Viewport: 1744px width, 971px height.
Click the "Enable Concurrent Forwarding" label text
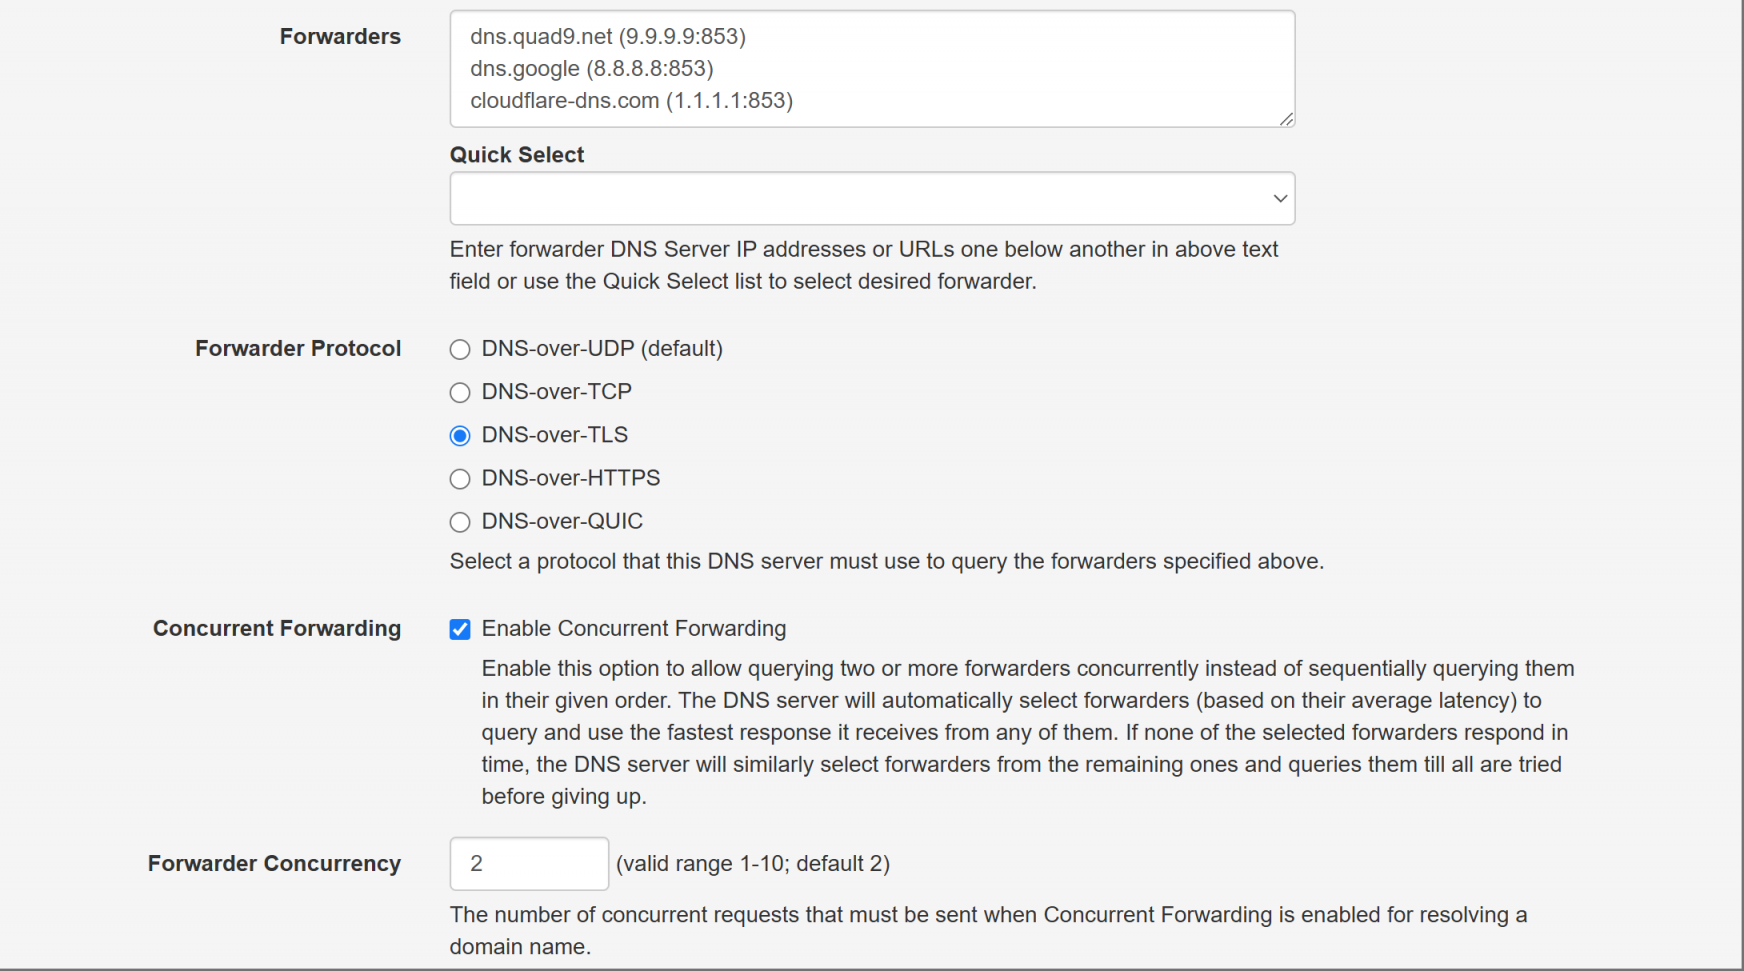pyautogui.click(x=634, y=629)
